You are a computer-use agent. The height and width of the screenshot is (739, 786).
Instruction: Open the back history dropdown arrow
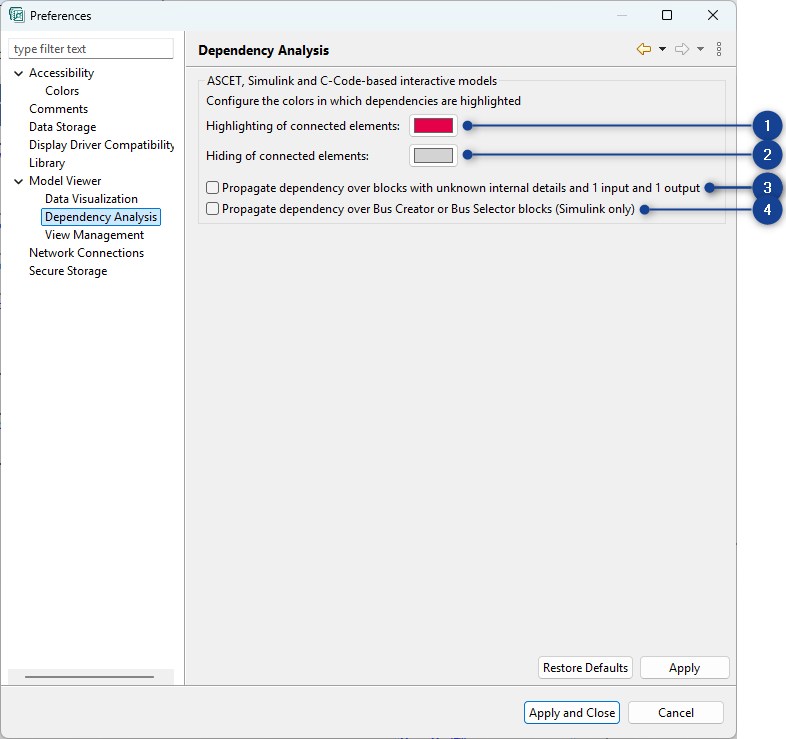[662, 49]
